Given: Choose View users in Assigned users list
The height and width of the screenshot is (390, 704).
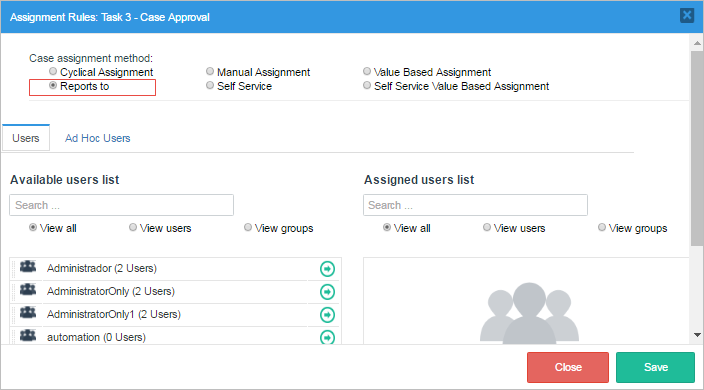Looking at the screenshot, I should 487,228.
